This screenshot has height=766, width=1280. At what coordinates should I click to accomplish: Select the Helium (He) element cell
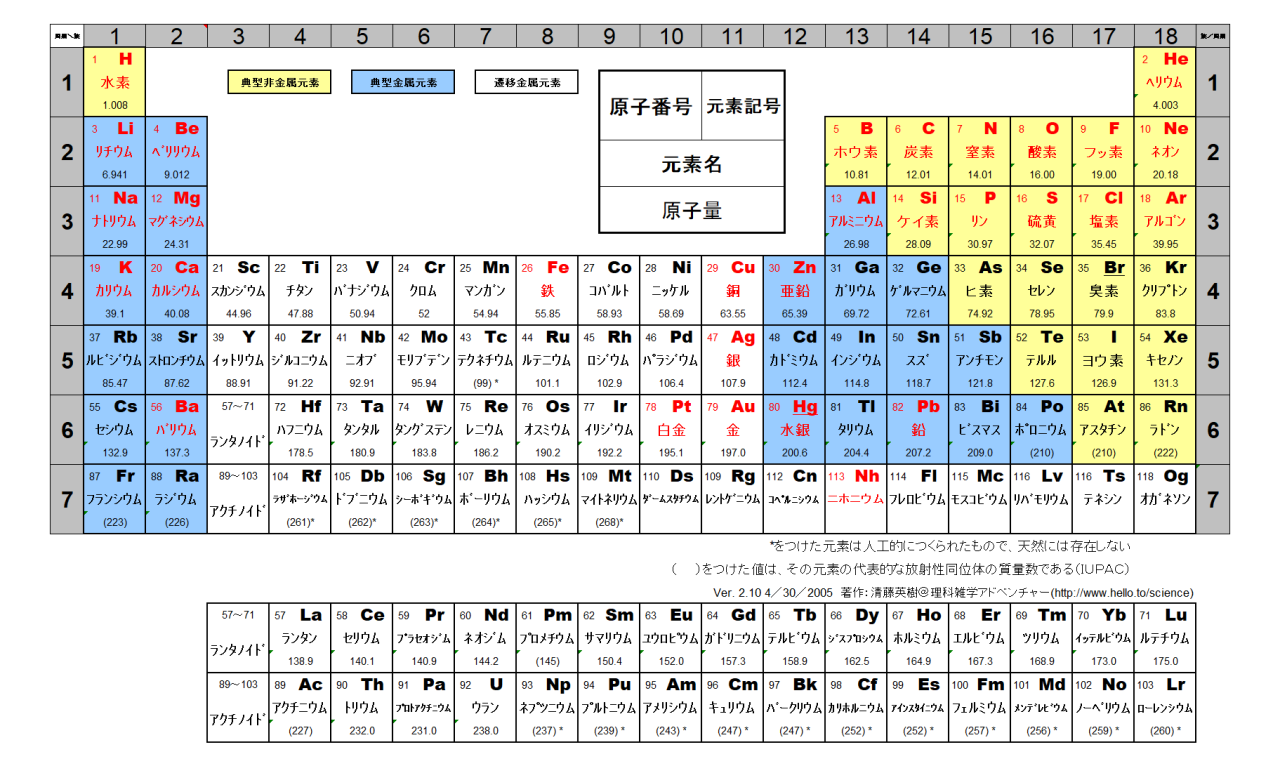pos(1165,81)
